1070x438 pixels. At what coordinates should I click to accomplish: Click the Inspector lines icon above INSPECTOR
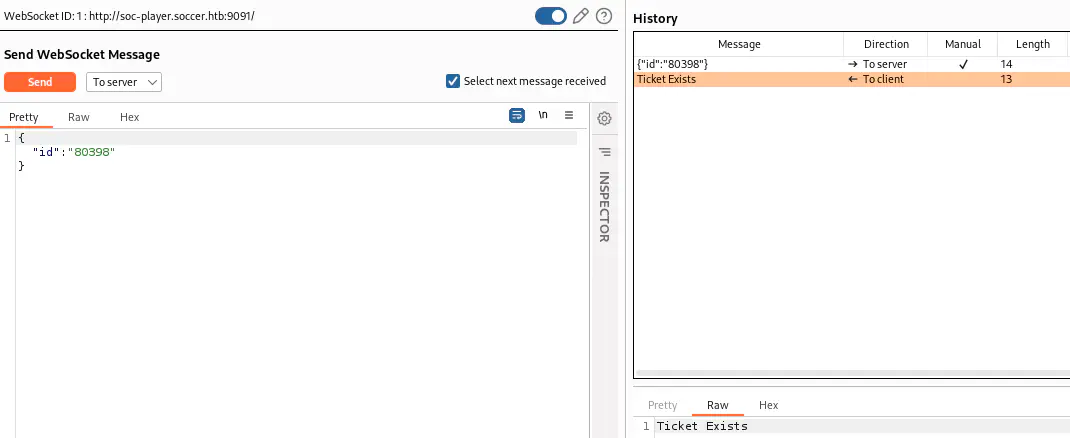pyautogui.click(x=604, y=153)
